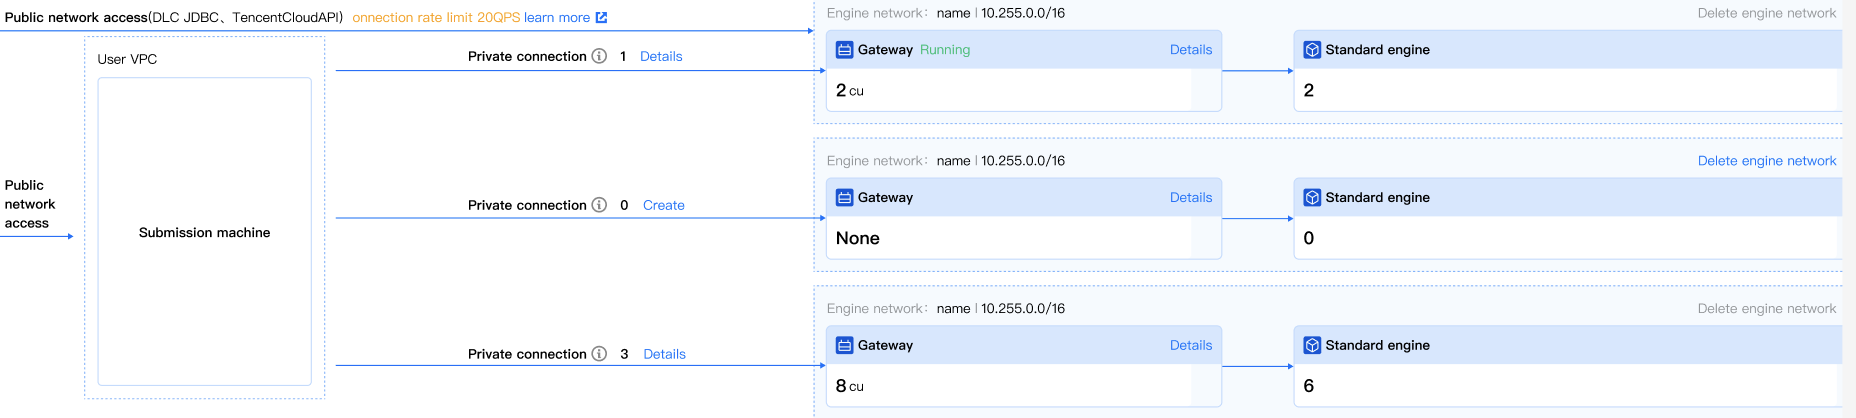Click the Gateway icon of the Running gateway
This screenshot has width=1856, height=418.
[x=844, y=50]
